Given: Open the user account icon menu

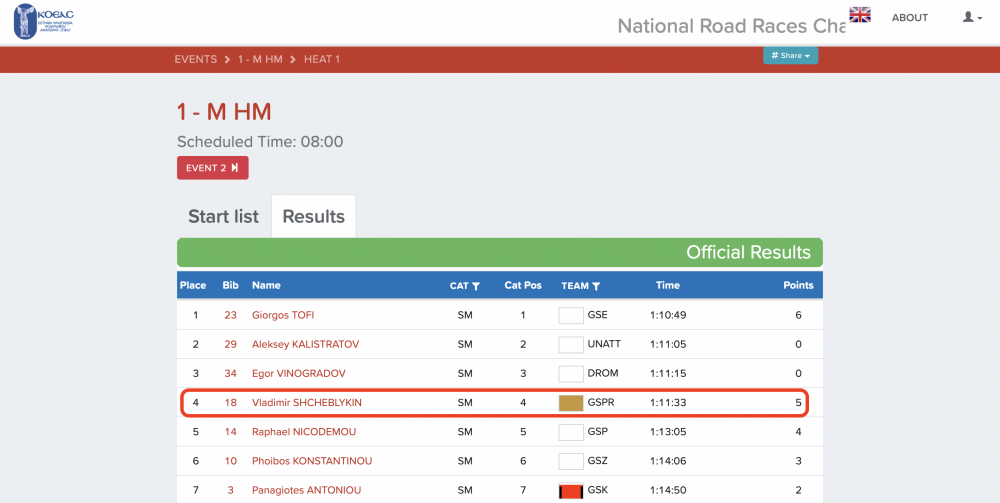Looking at the screenshot, I should click(x=971, y=18).
